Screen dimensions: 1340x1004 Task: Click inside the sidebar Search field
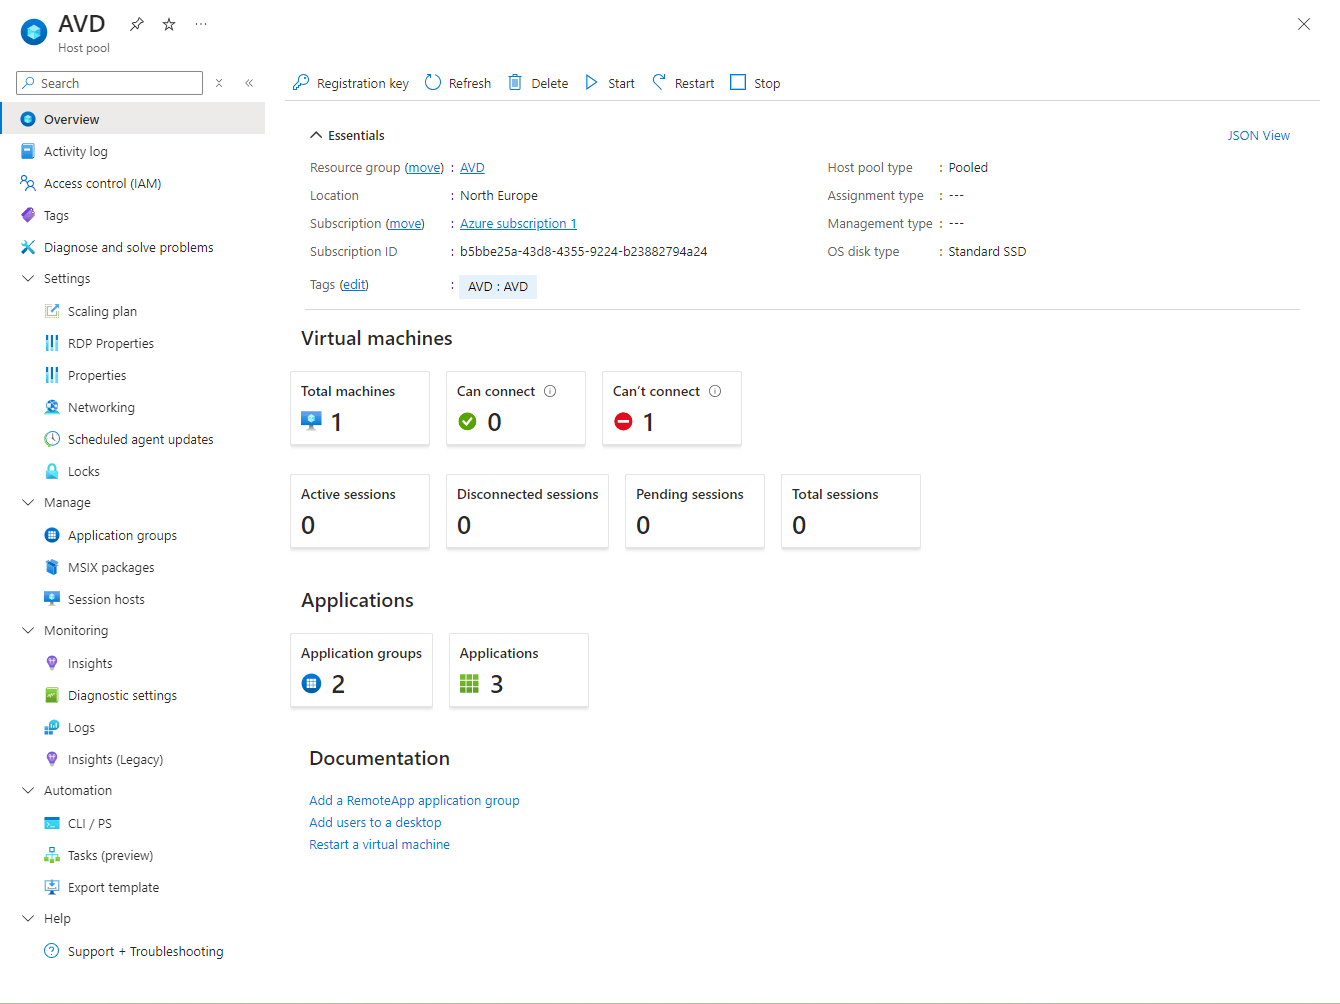pyautogui.click(x=110, y=83)
